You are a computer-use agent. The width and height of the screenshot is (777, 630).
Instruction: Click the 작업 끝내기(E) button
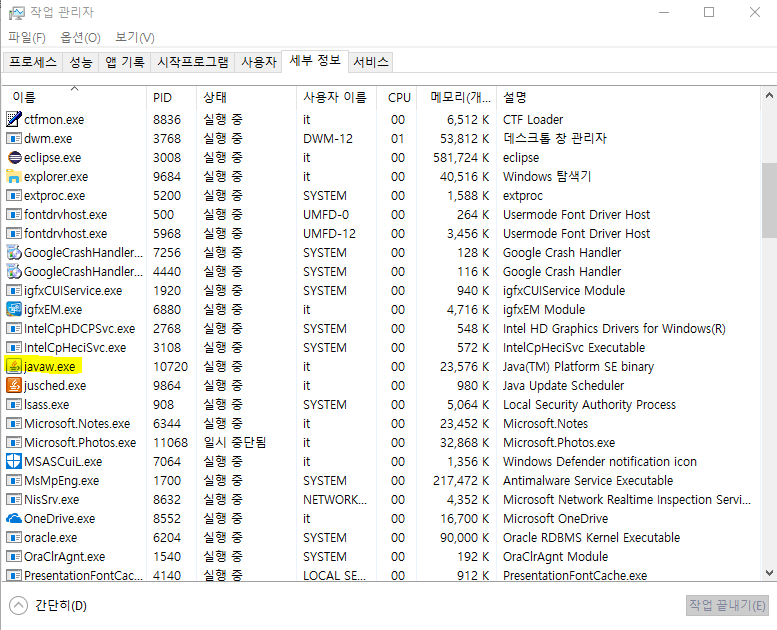[x=727, y=605]
